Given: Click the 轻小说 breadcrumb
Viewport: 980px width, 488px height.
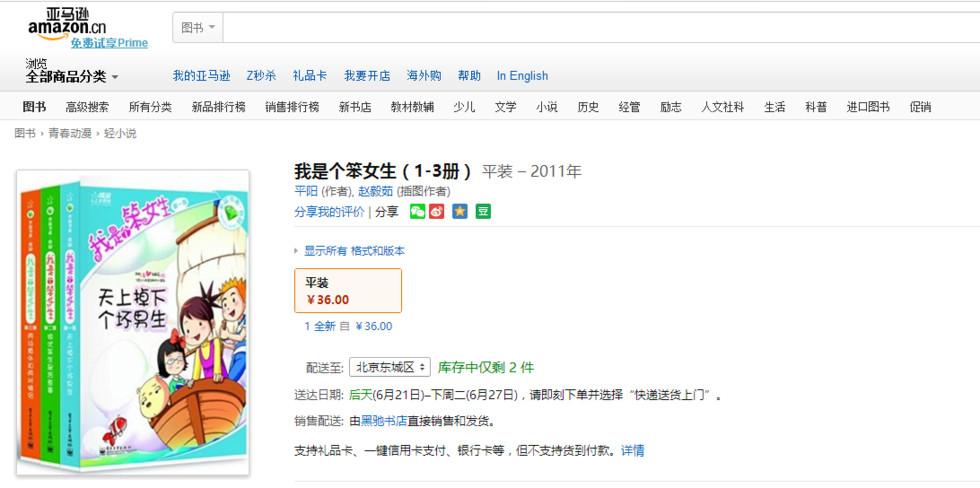Looking at the screenshot, I should click(x=120, y=133).
